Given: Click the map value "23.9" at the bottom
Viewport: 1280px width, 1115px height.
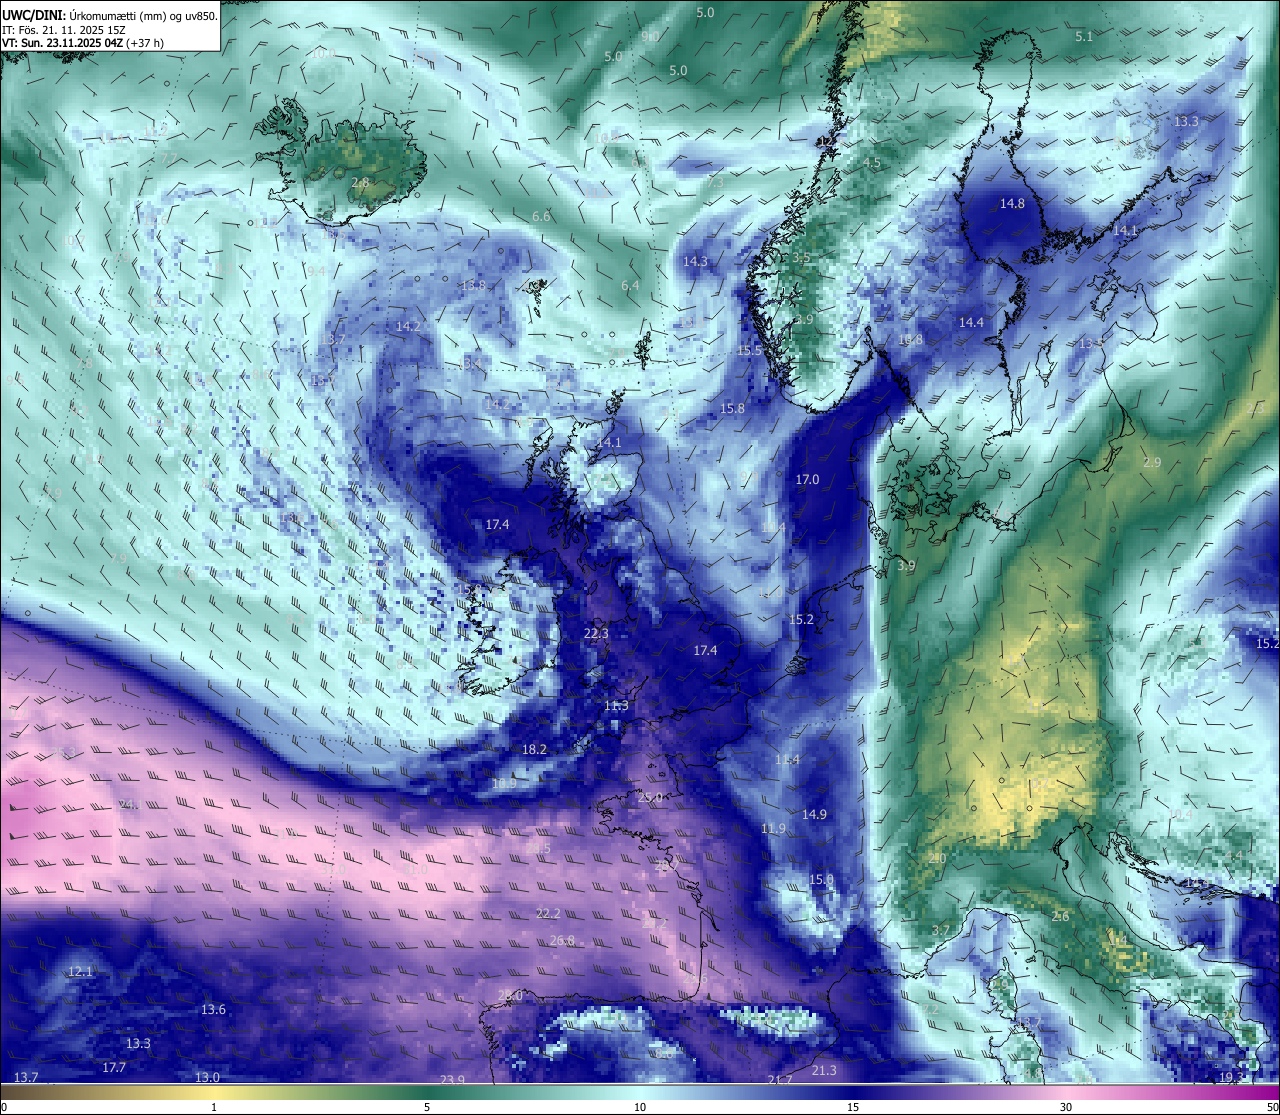Looking at the screenshot, I should (453, 1080).
